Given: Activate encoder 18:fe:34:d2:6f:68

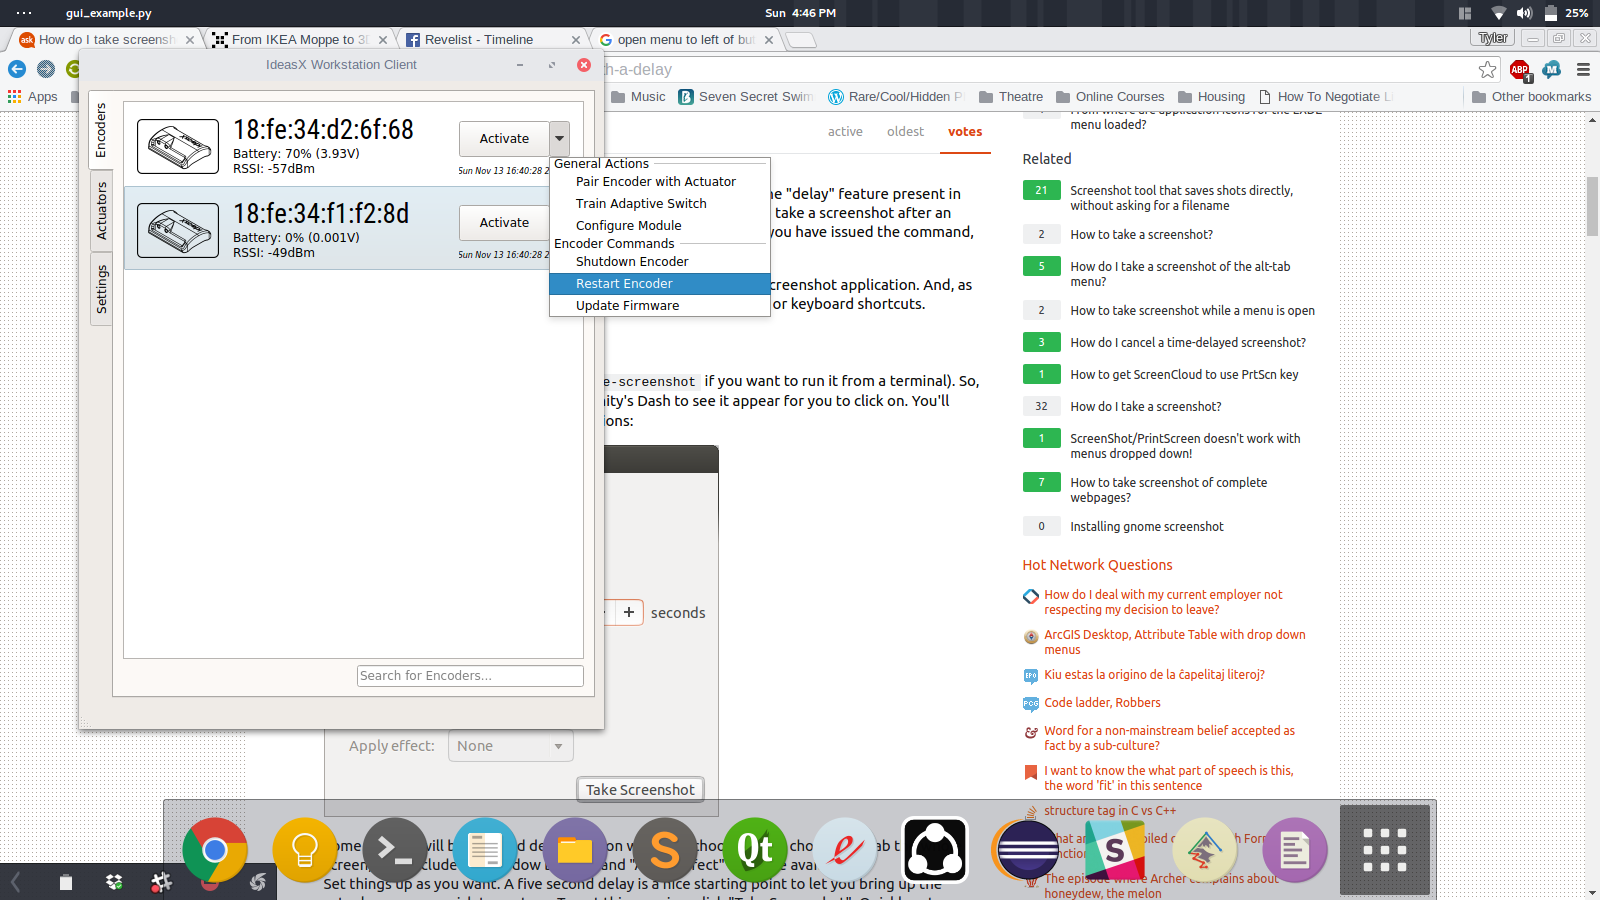Looking at the screenshot, I should pos(504,139).
